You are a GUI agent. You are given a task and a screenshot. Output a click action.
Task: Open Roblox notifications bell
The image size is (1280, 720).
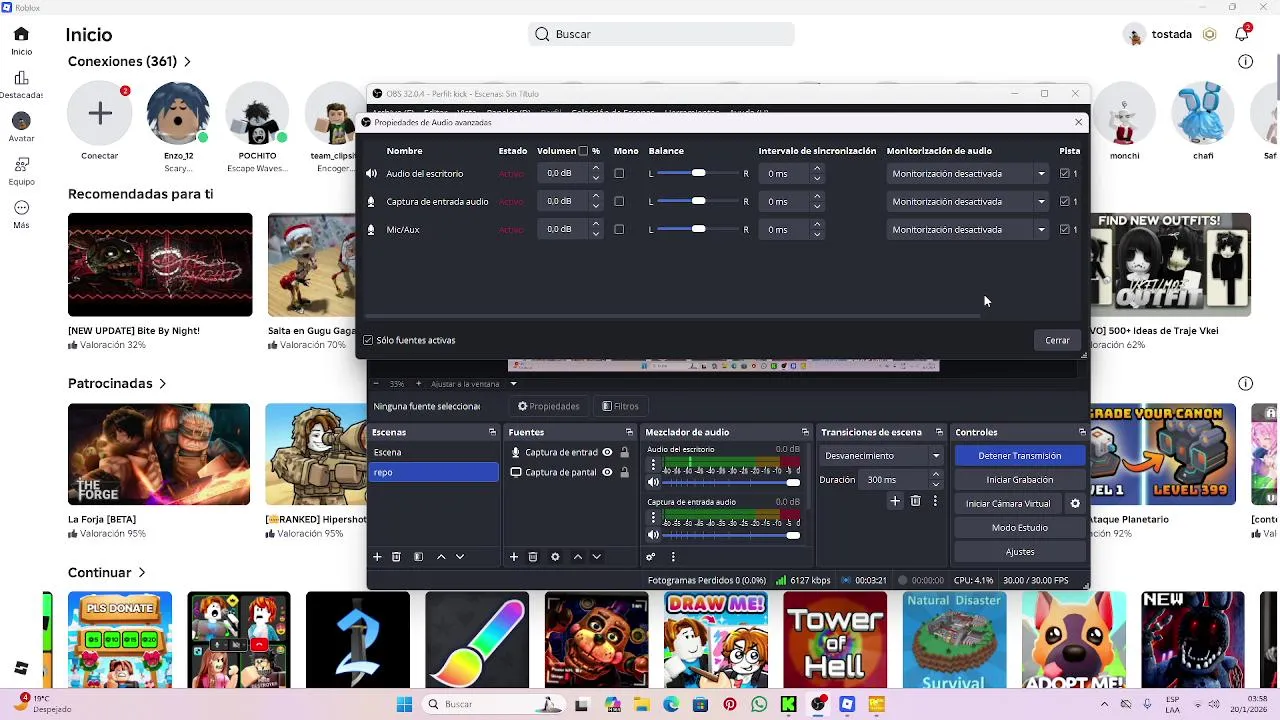pyautogui.click(x=1242, y=34)
